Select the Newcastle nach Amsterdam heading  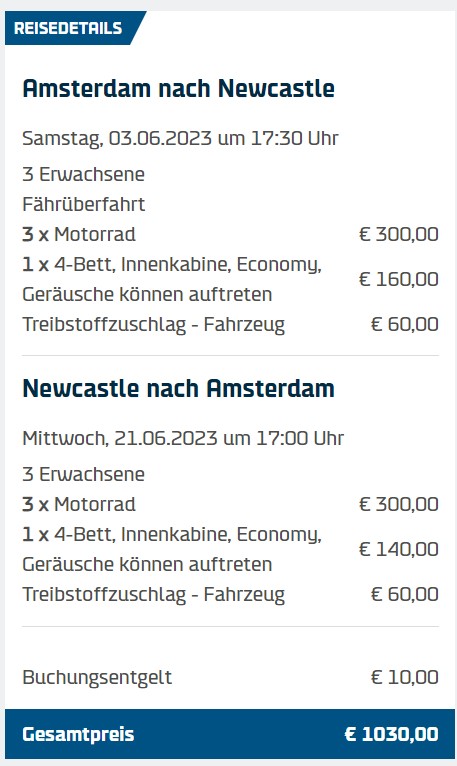(178, 389)
